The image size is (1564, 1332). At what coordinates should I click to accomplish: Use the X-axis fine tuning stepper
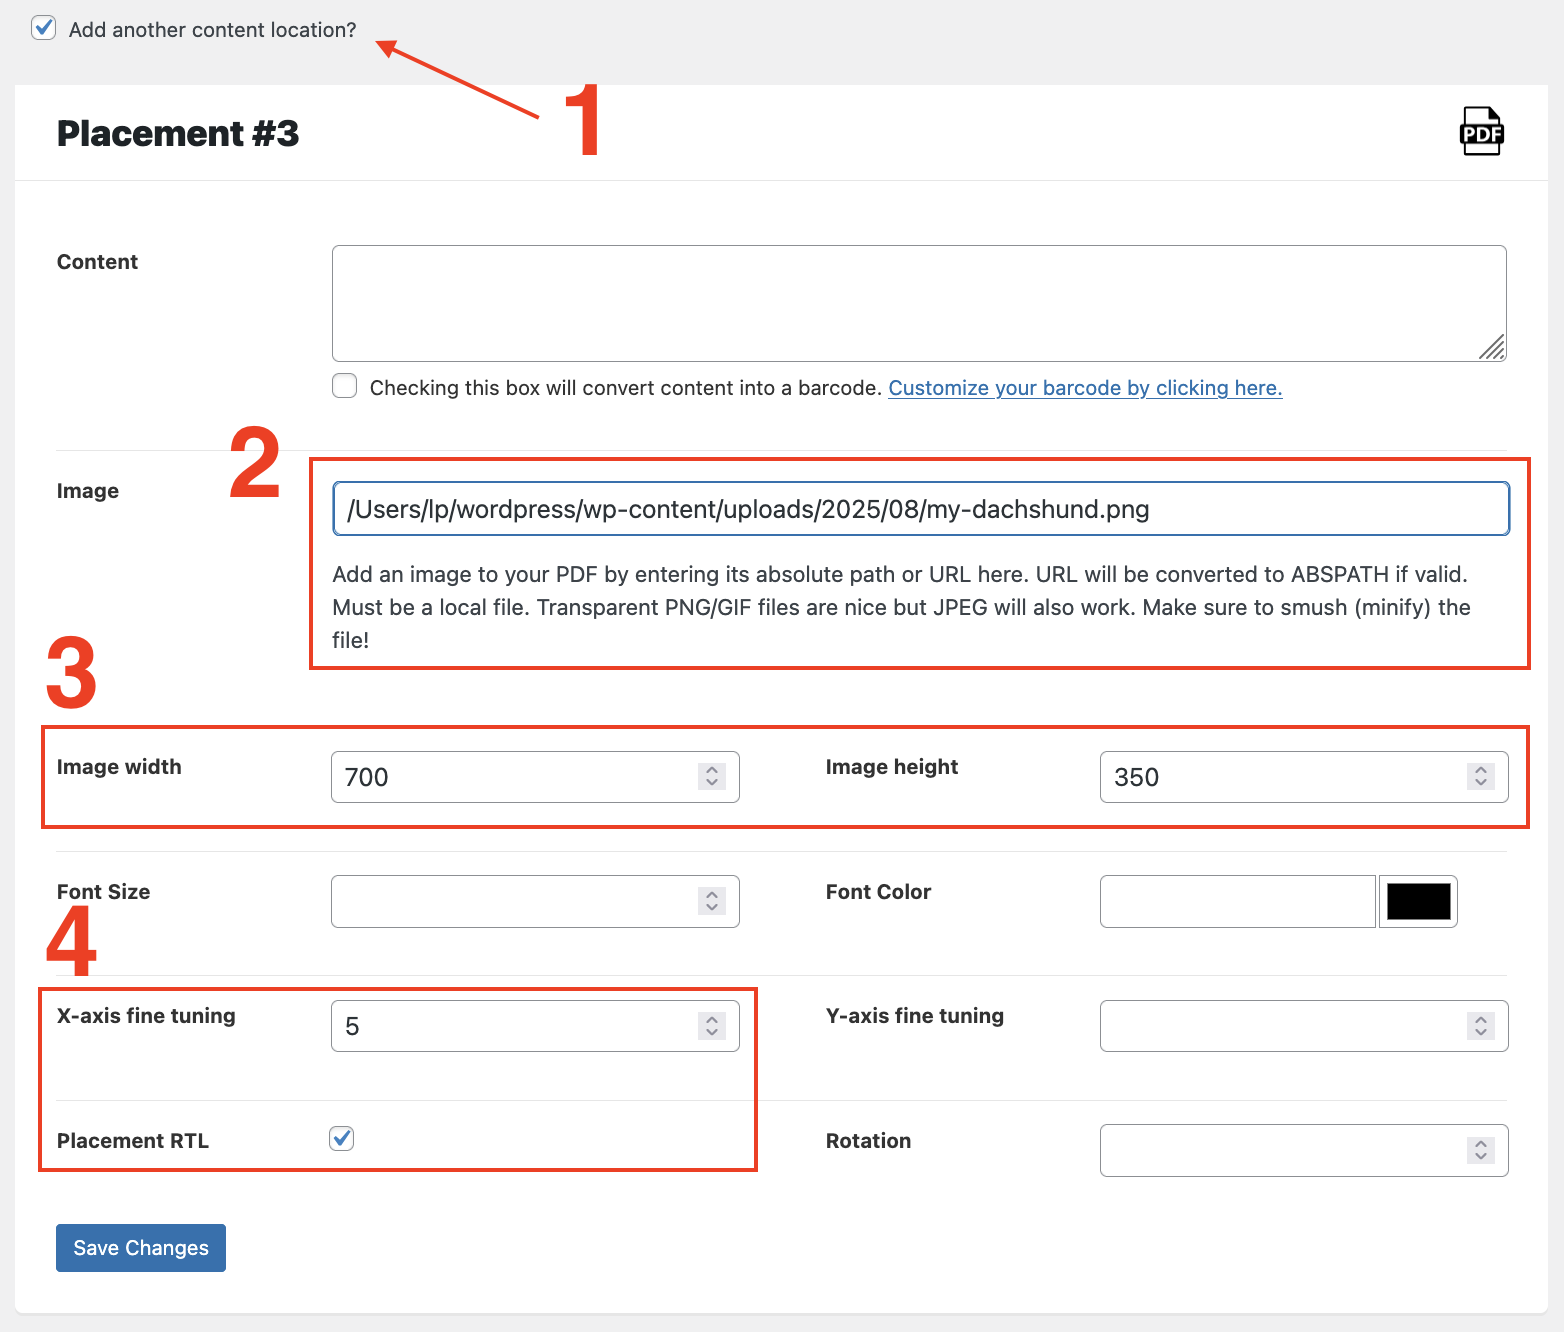(x=712, y=1025)
